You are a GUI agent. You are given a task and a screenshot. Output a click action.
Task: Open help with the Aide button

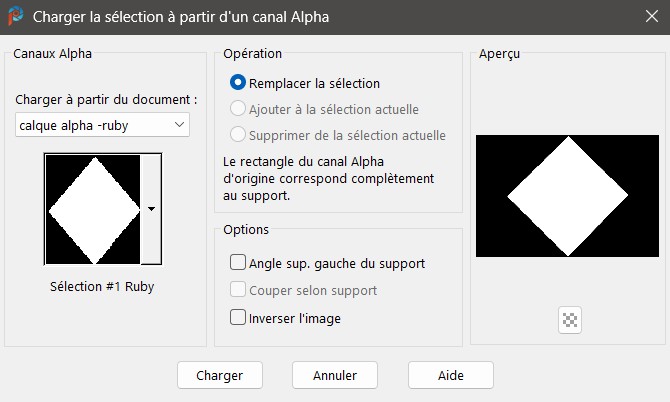(x=451, y=375)
